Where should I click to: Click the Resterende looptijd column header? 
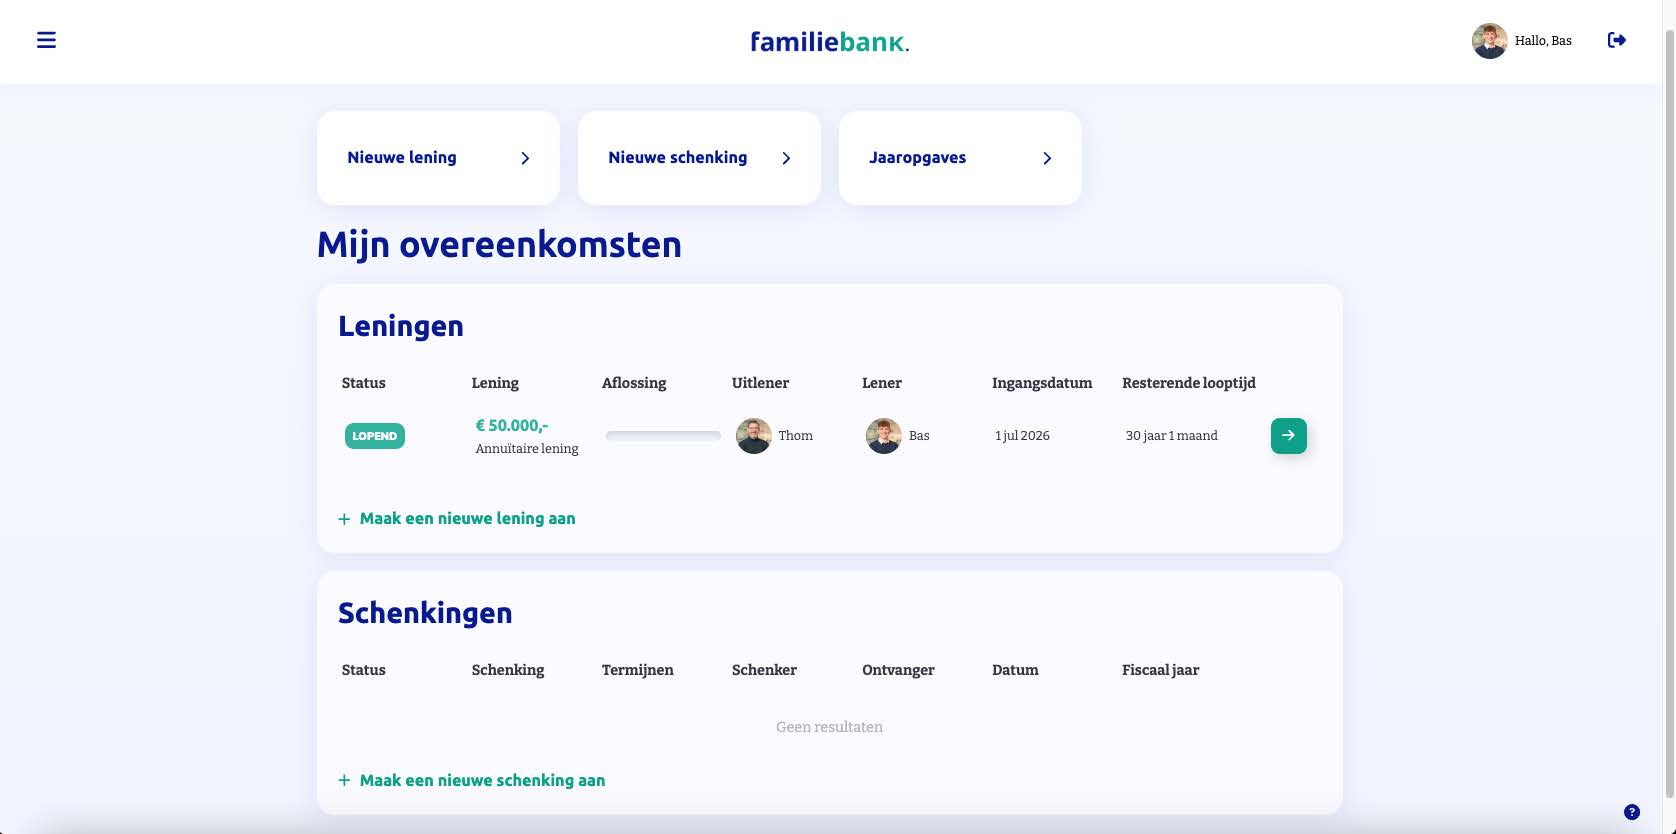pyautogui.click(x=1189, y=383)
